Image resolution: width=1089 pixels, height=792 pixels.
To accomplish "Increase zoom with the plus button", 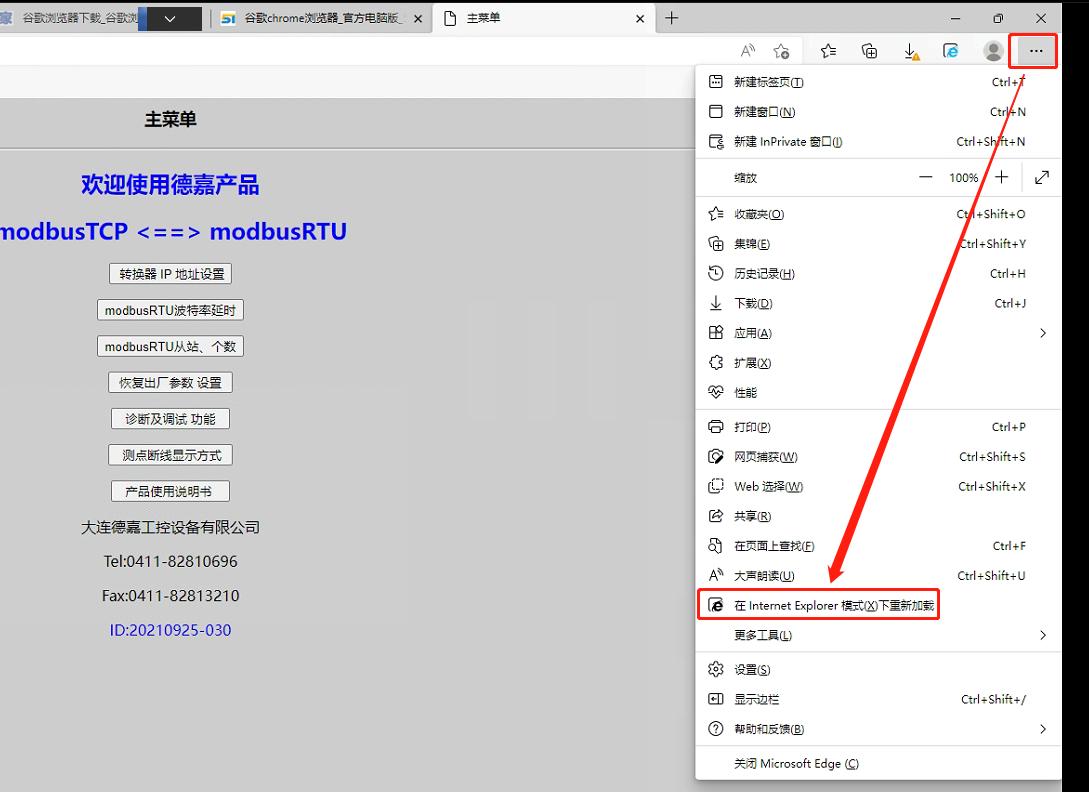I will [1002, 177].
